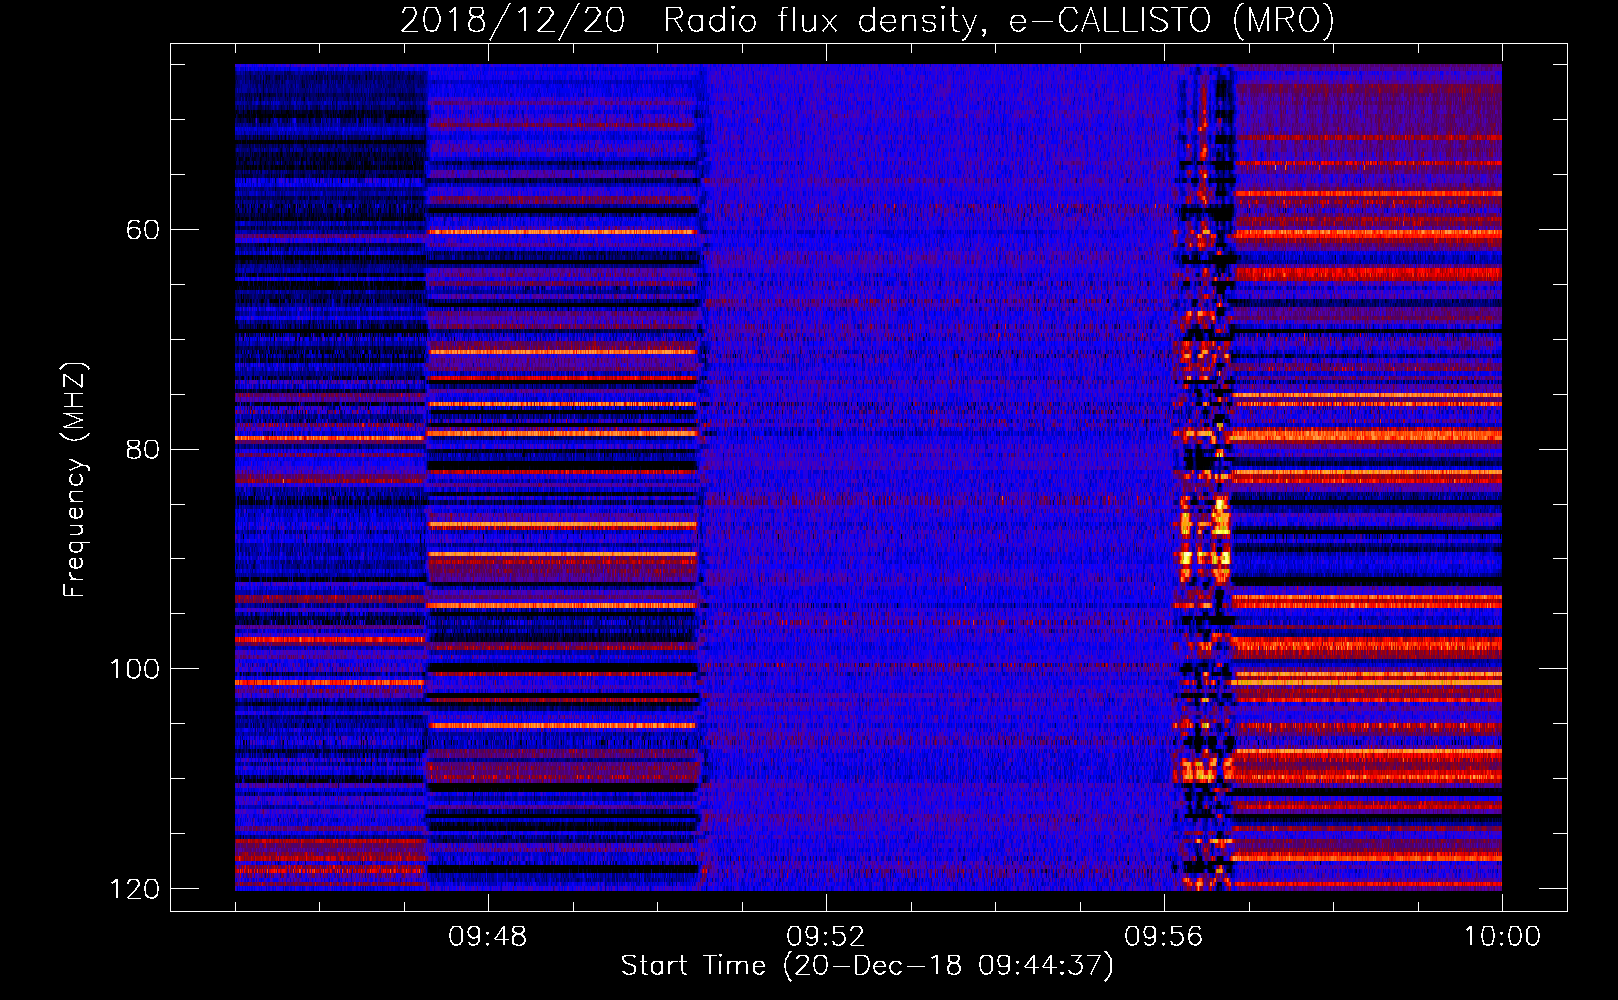Click the 'Frequency (MHZ)' axis label
Viewport: 1618px width, 1000px height.
(74, 480)
